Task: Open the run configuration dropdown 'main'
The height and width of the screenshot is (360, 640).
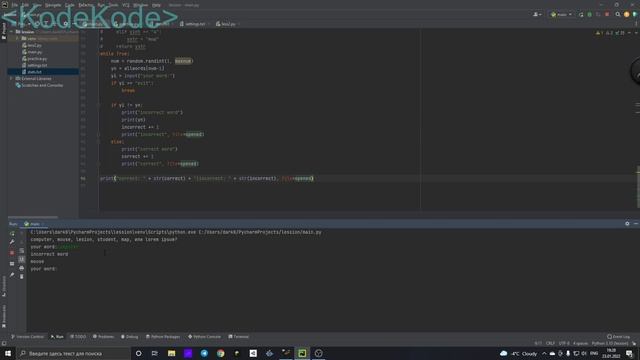Action: pos(561,14)
